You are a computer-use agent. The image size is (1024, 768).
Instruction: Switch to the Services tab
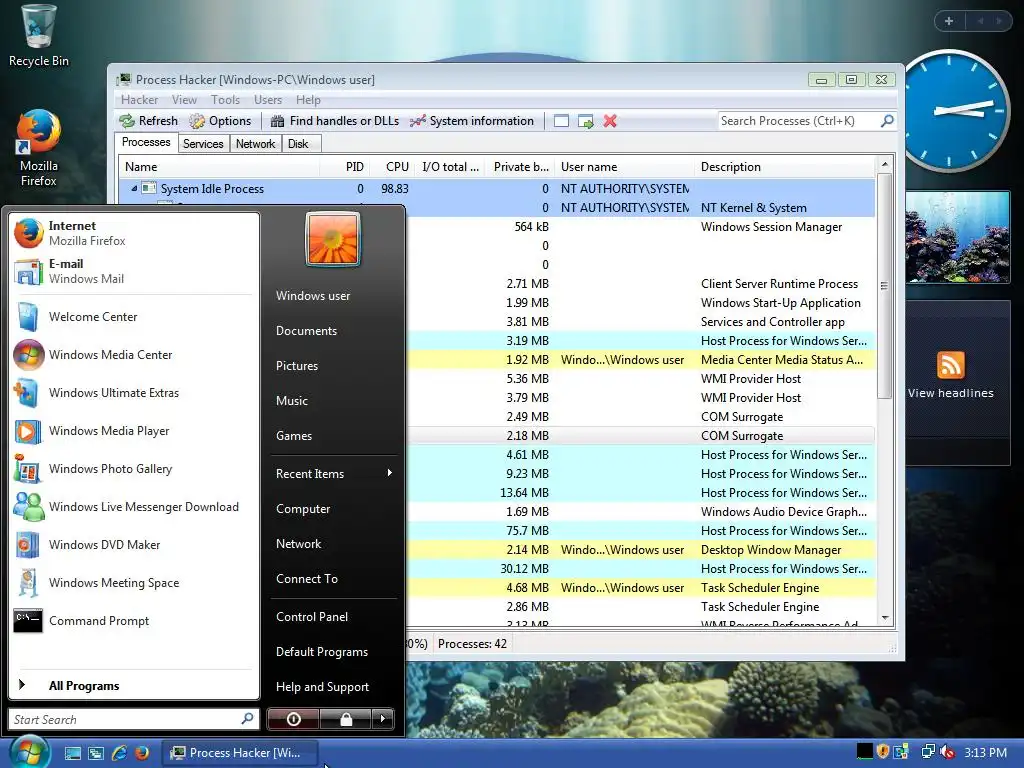pos(203,144)
